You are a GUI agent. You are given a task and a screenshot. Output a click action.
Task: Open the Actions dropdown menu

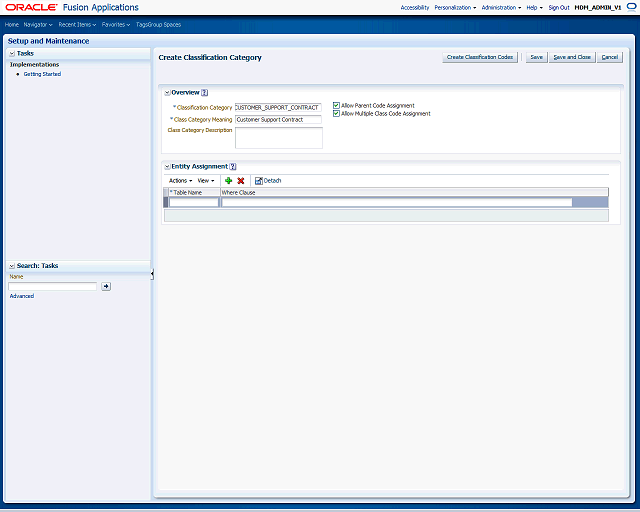pos(180,180)
